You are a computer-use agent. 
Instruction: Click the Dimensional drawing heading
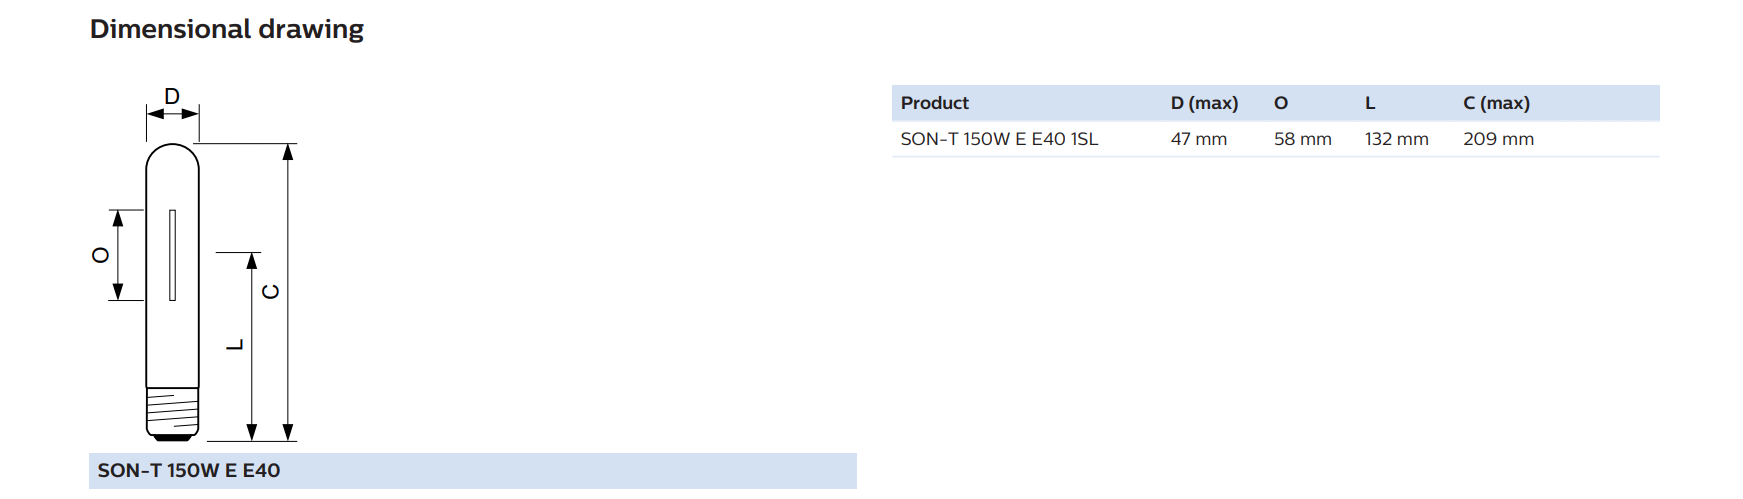point(227,29)
